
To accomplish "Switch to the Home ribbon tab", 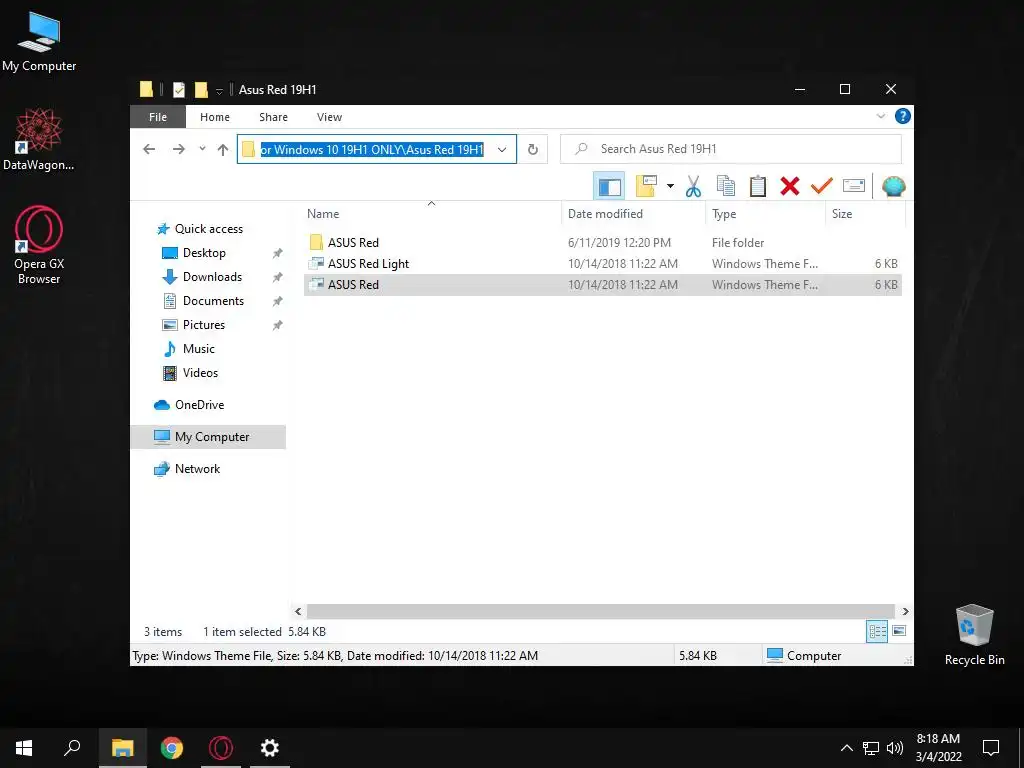I will [x=215, y=117].
